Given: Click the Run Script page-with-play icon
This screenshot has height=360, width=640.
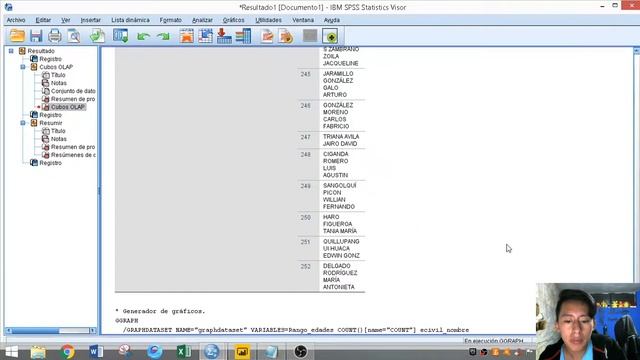Looking at the screenshot, I should coord(286,36).
